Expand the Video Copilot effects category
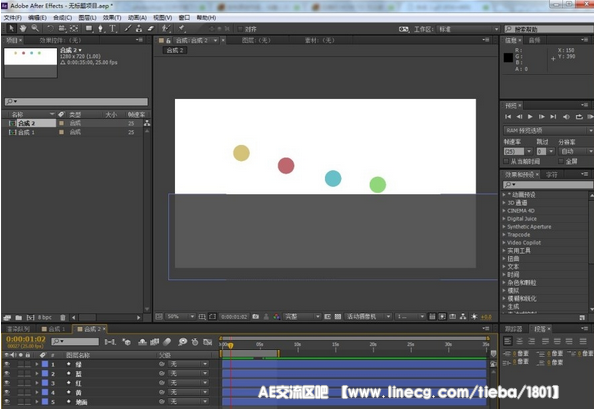Image resolution: width=594 pixels, height=409 pixels. click(x=504, y=243)
